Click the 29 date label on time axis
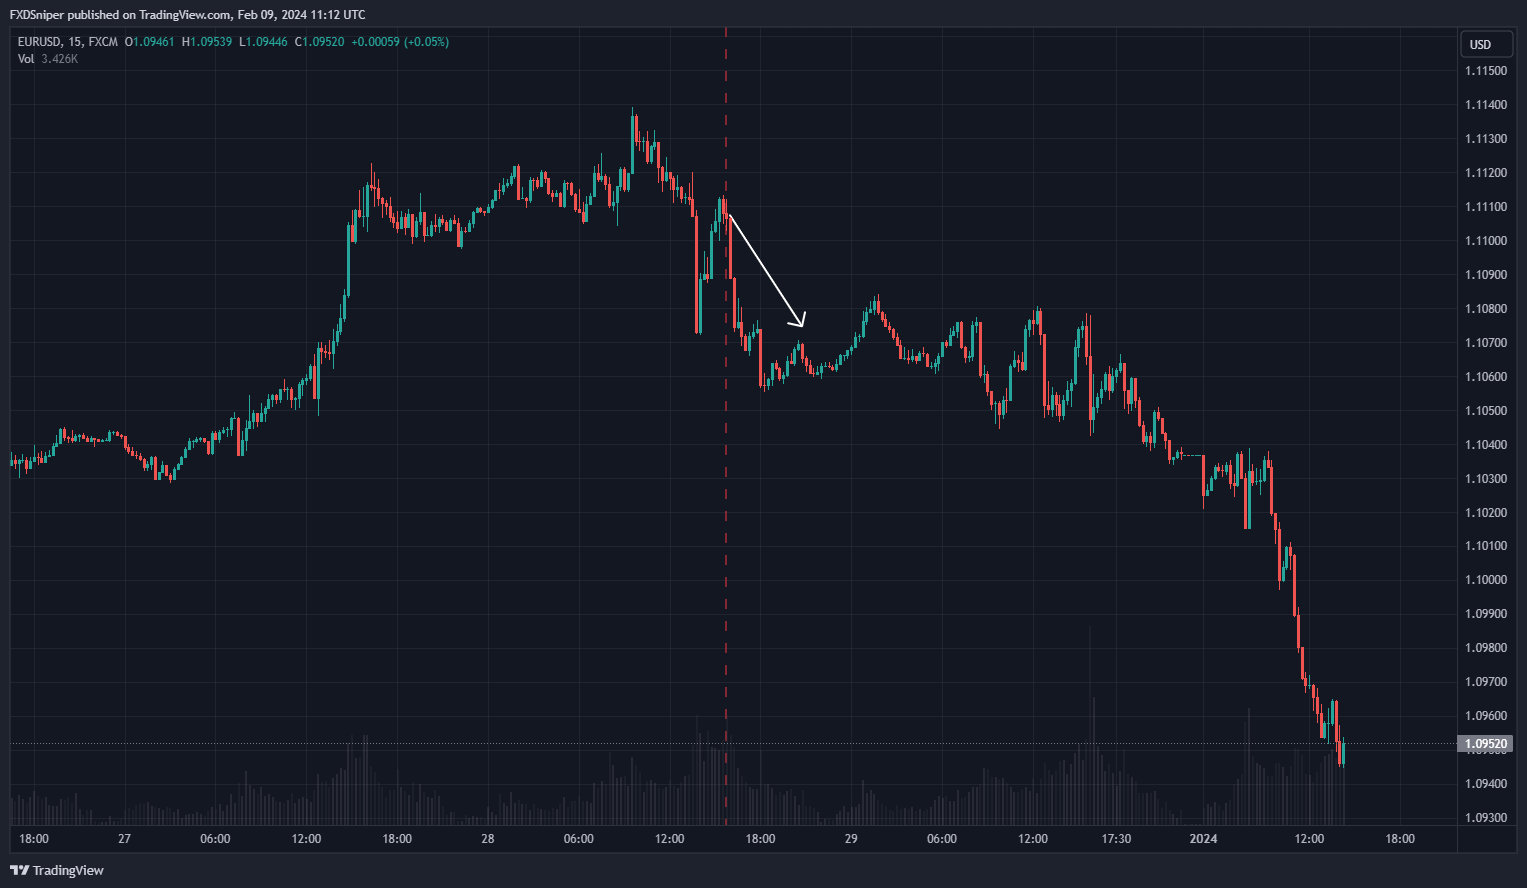This screenshot has width=1527, height=888. [x=851, y=839]
